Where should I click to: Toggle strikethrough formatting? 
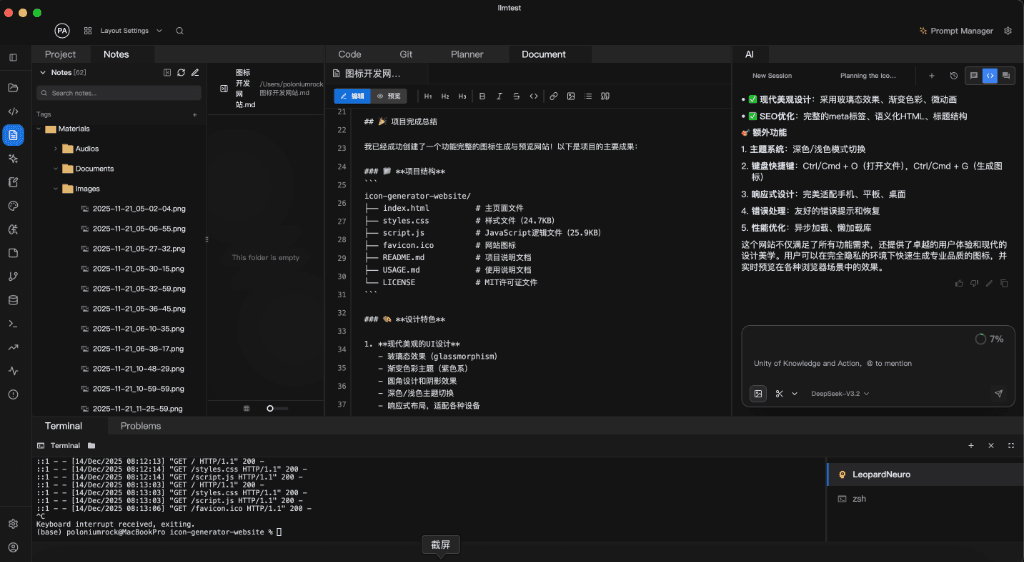tap(516, 96)
